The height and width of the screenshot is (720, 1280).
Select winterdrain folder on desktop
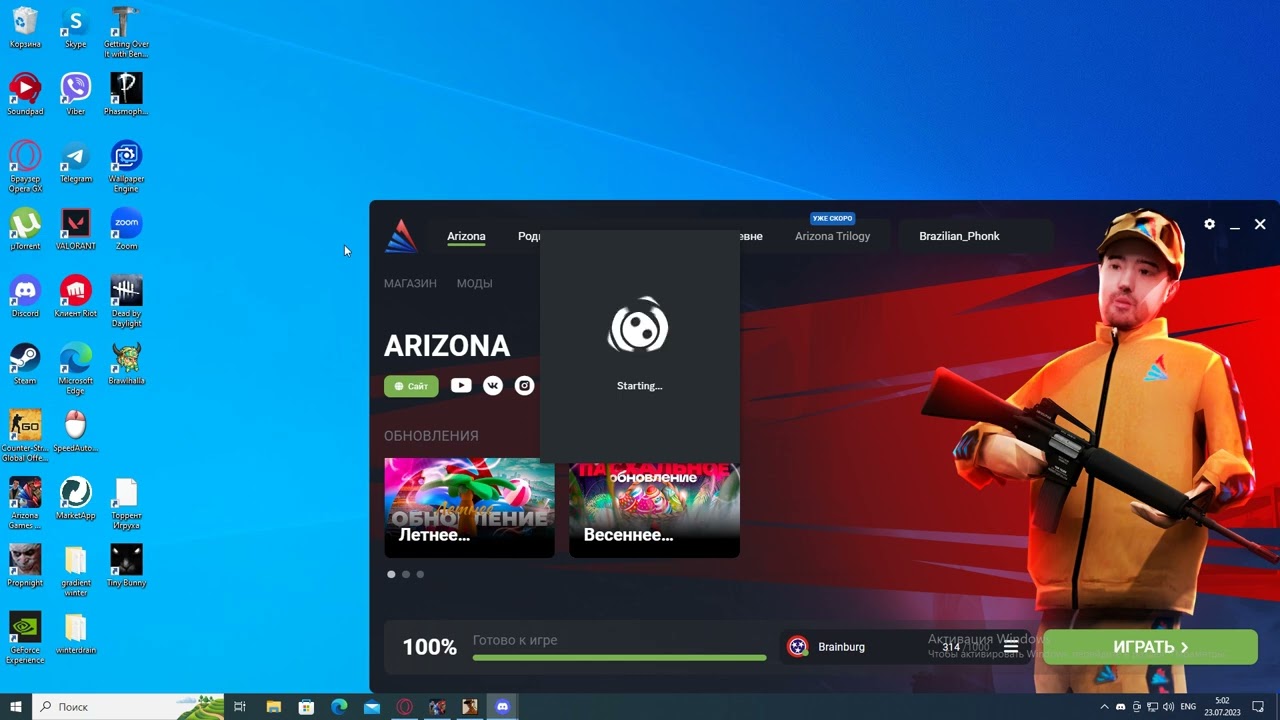pos(75,632)
